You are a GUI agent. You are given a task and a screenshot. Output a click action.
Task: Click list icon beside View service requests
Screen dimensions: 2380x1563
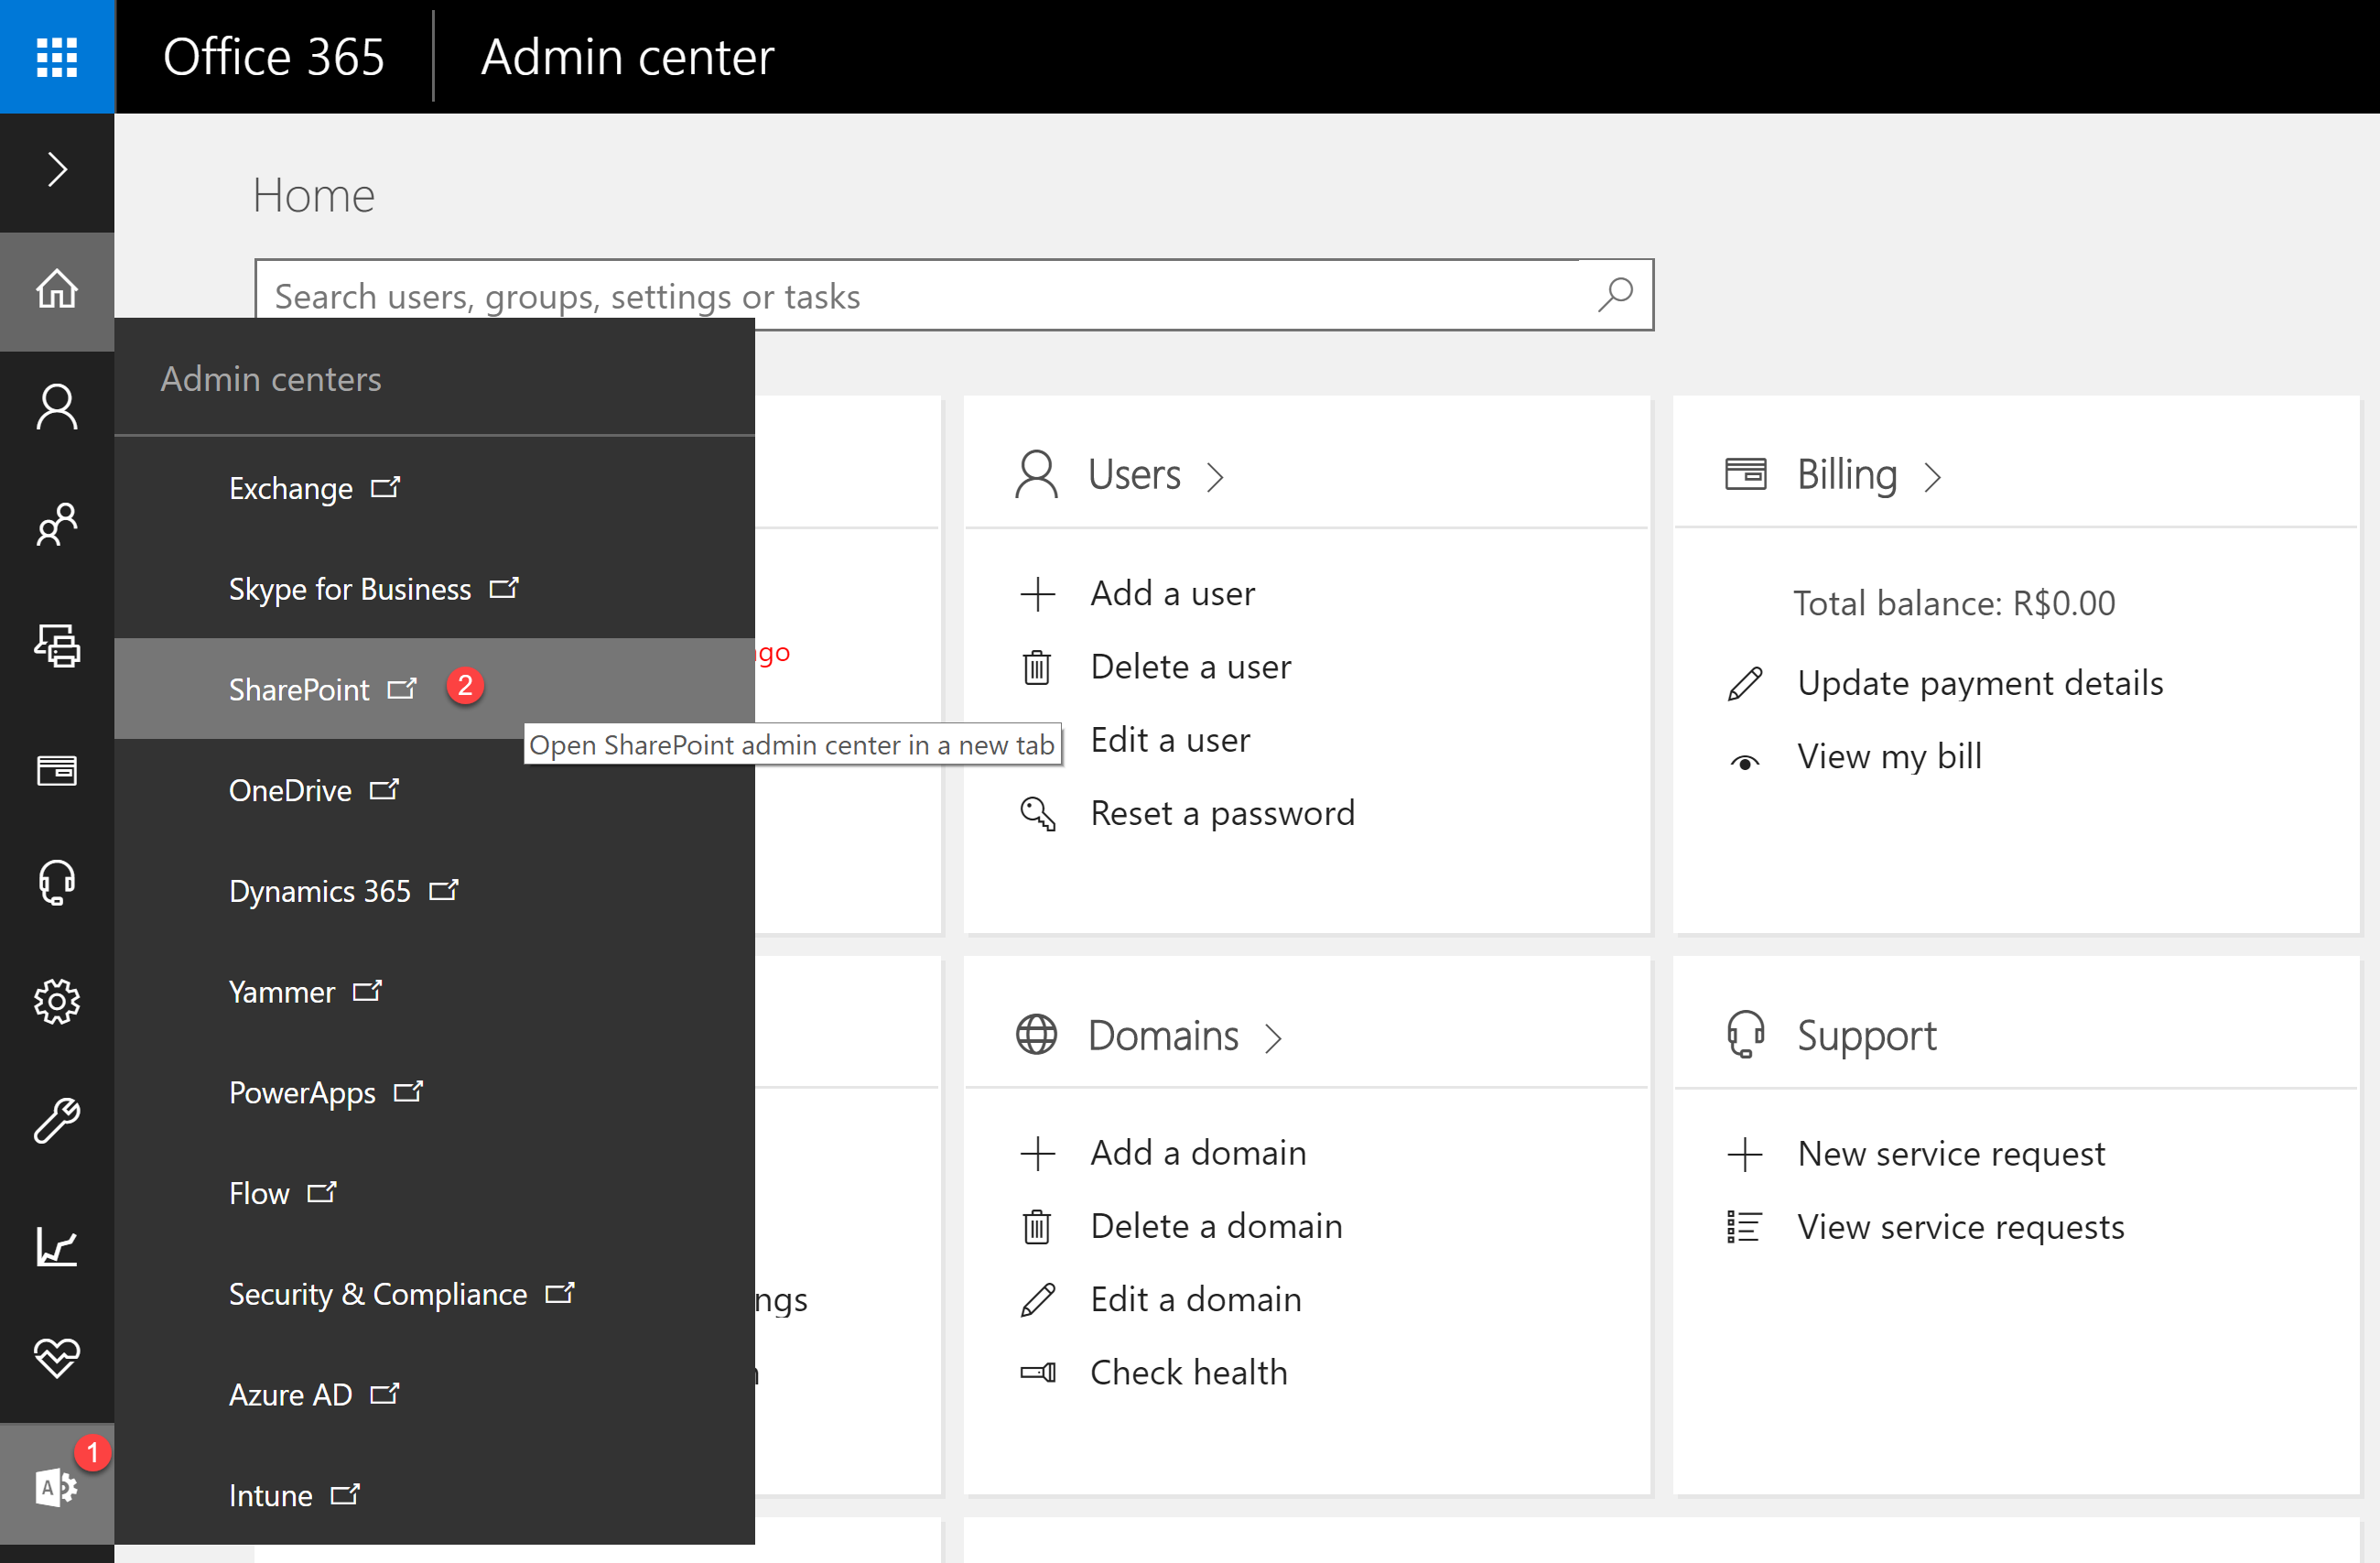point(1744,1227)
